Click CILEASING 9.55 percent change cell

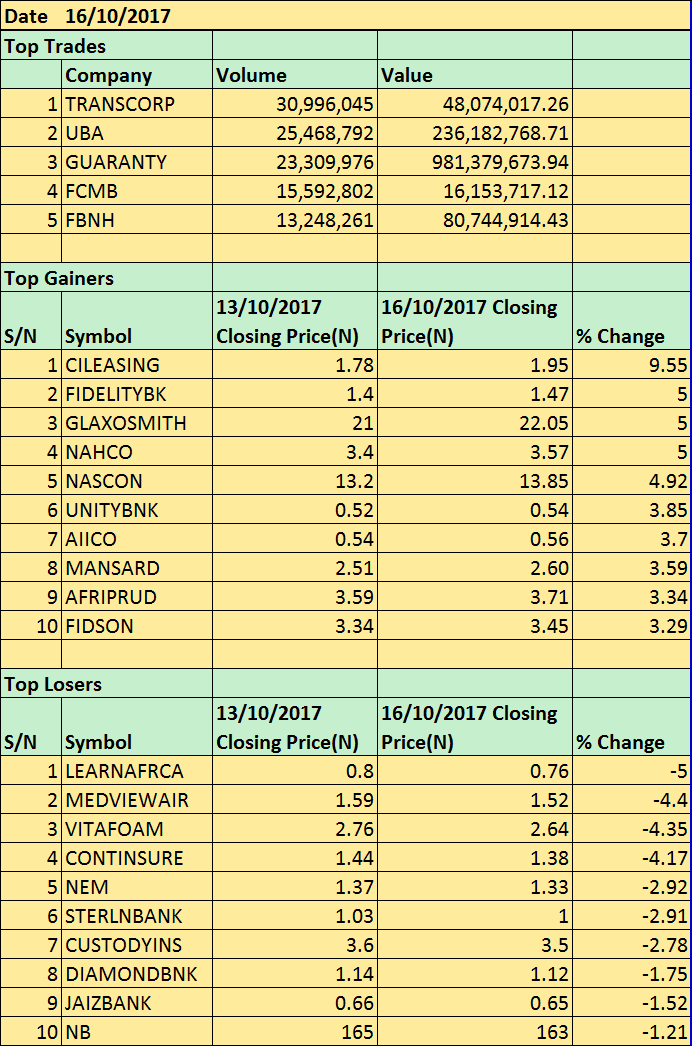632,365
